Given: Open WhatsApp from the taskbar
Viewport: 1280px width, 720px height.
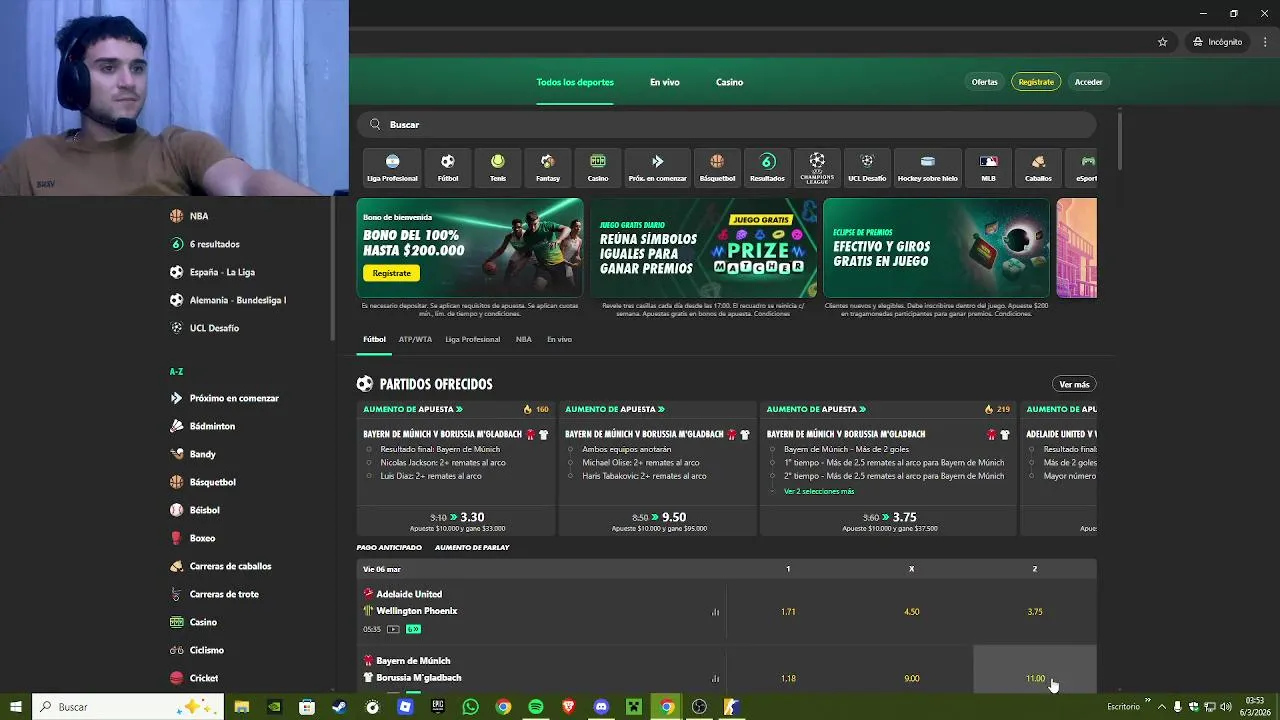Looking at the screenshot, I should tap(471, 707).
